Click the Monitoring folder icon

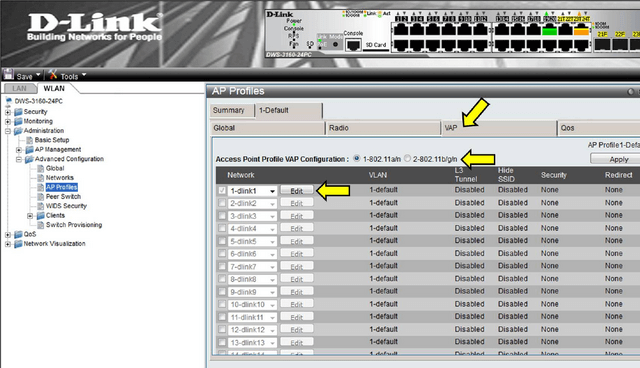(18, 122)
